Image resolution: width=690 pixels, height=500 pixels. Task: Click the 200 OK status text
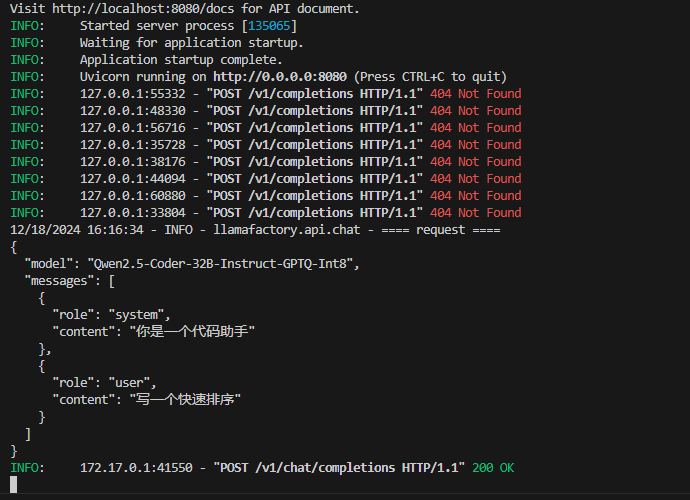pyautogui.click(x=493, y=467)
